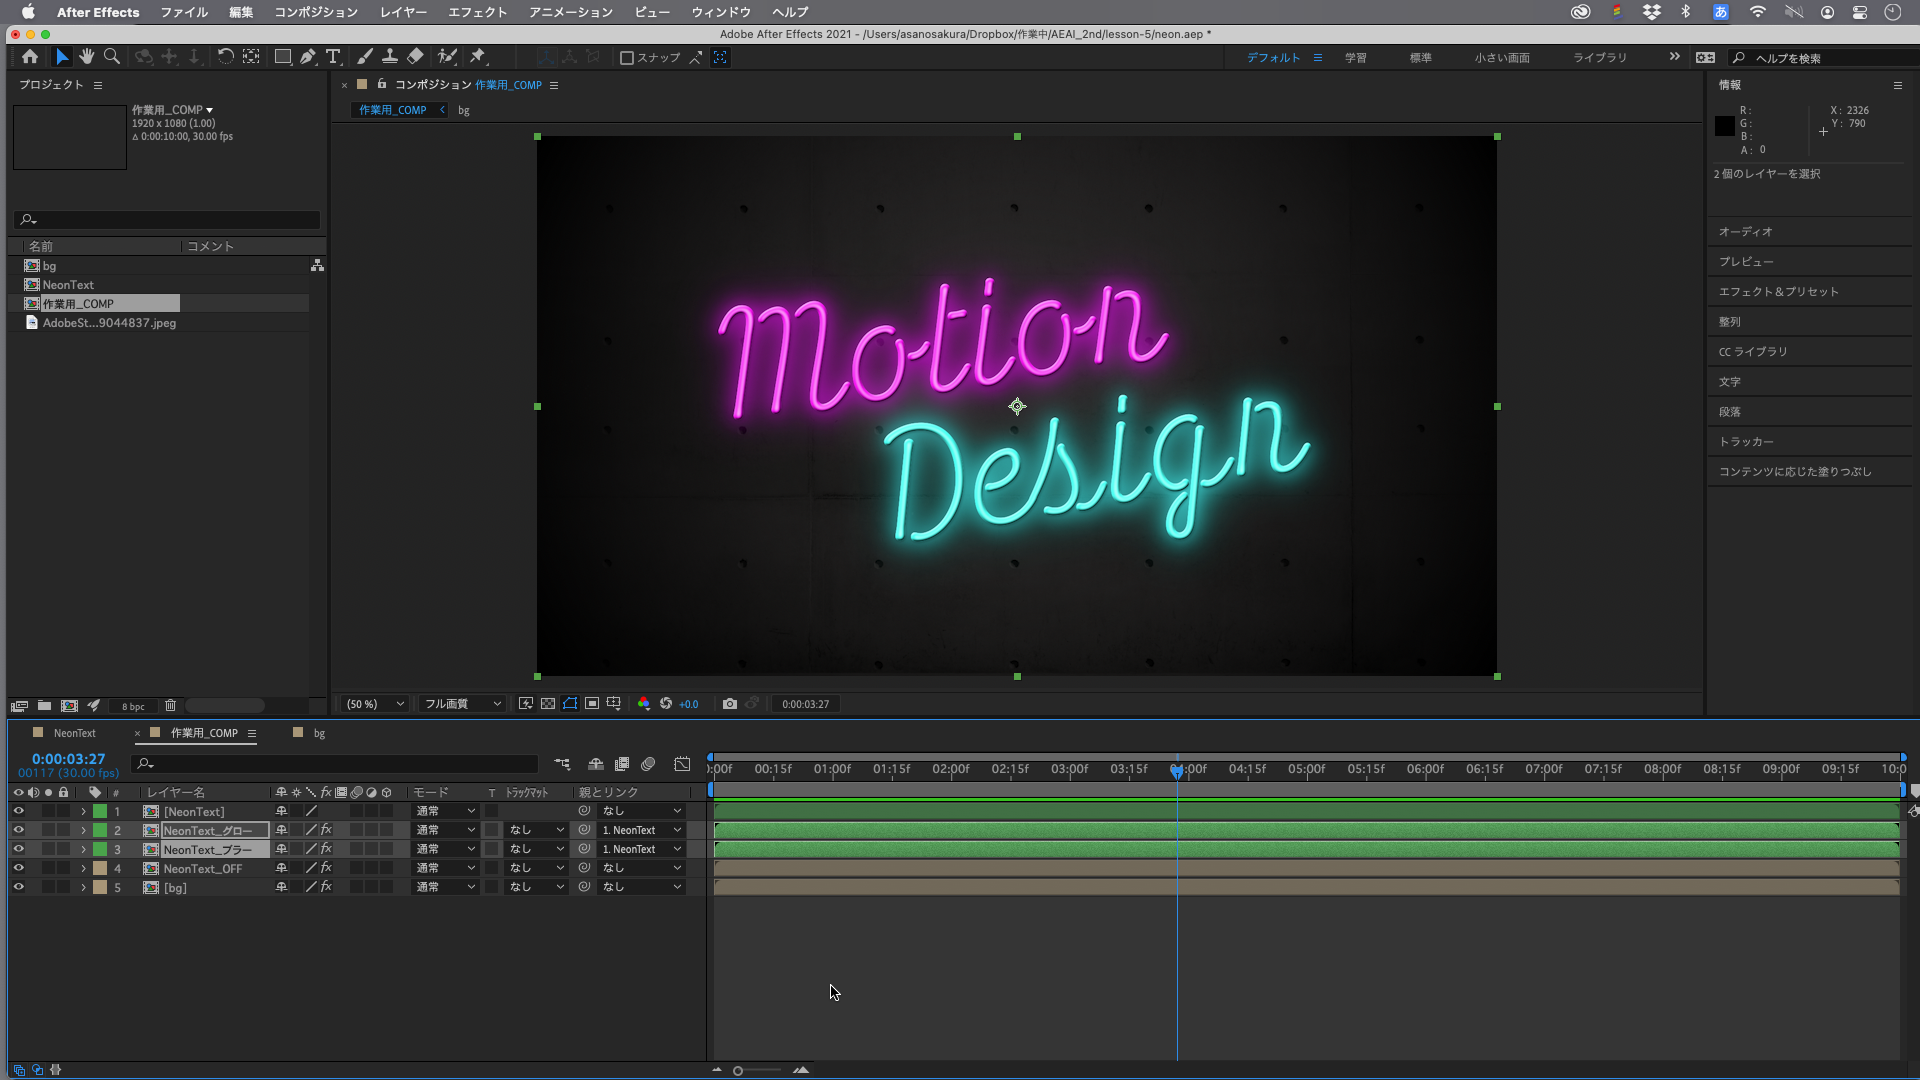The image size is (1920, 1080).
Task: Click the snapshot camera icon
Action: [730, 704]
